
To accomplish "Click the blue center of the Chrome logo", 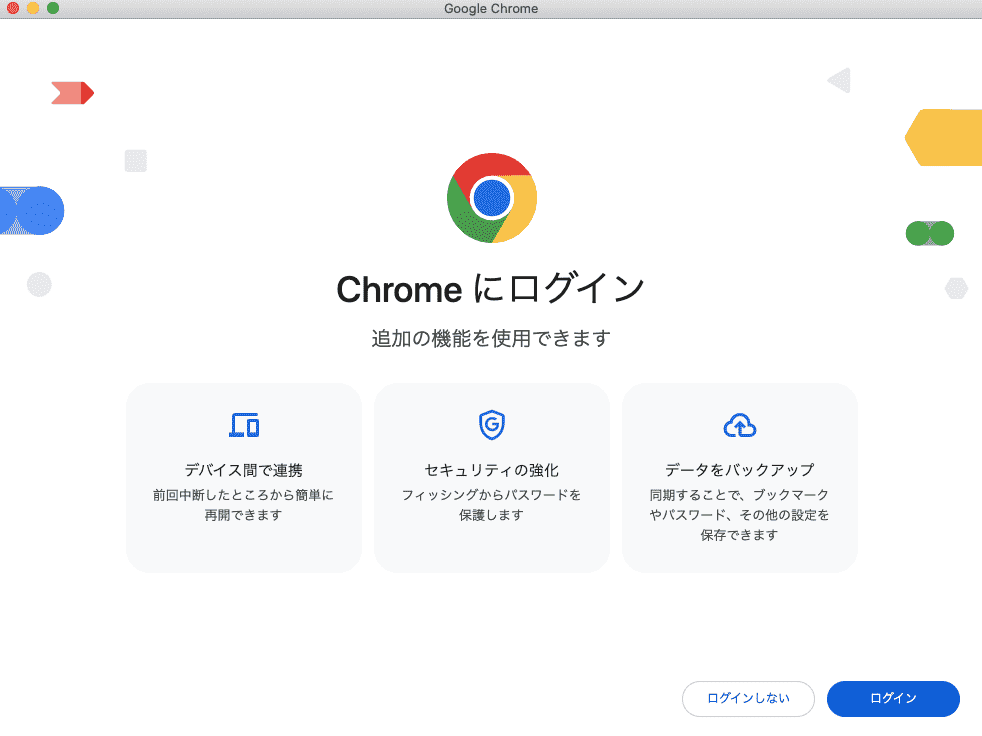I will [491, 197].
